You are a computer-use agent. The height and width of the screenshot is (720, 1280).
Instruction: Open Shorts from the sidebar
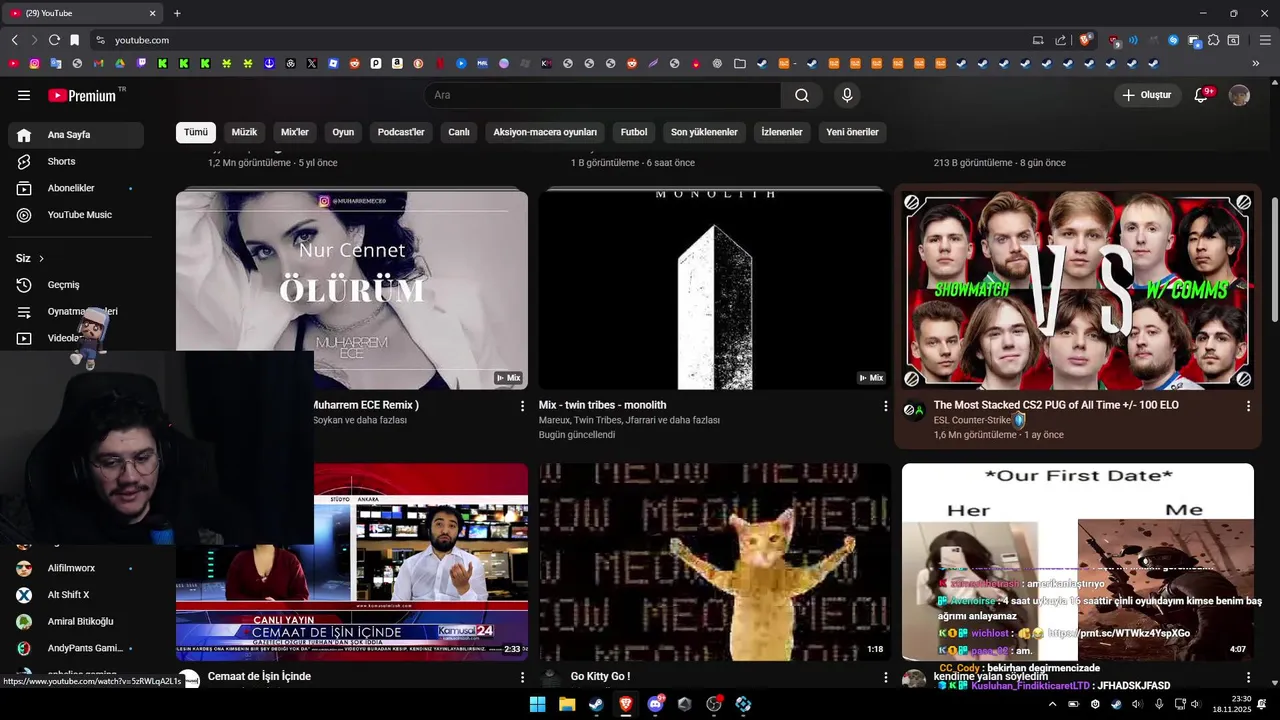coord(76,162)
